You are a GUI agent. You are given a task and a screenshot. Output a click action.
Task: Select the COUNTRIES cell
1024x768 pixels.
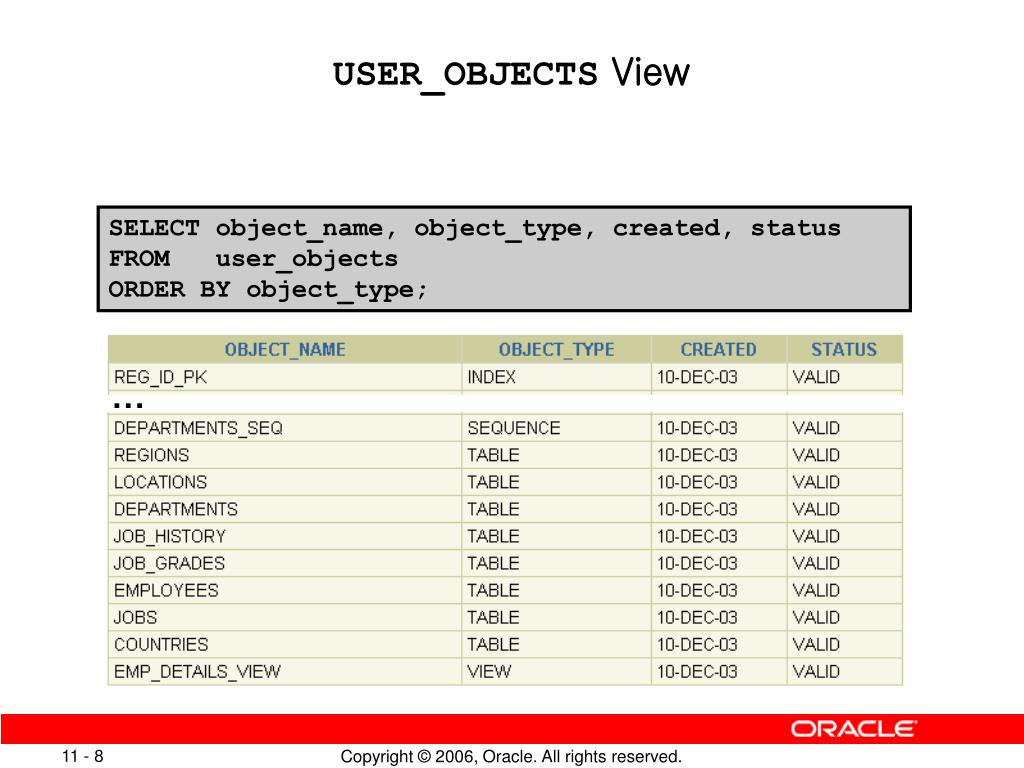click(285, 645)
